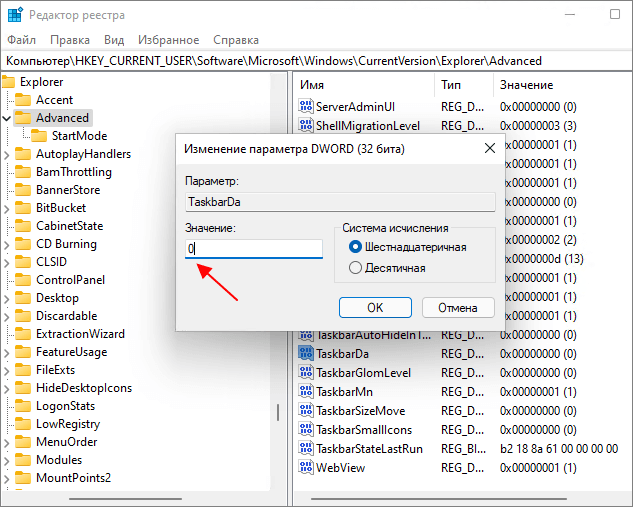Click the BitBucket folder icon

tap(23, 207)
